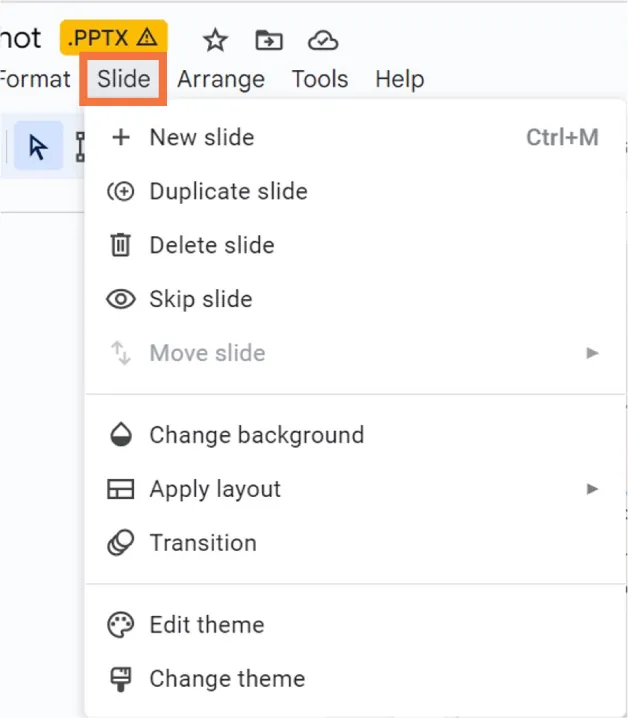Select the Transition menu entry

(203, 543)
